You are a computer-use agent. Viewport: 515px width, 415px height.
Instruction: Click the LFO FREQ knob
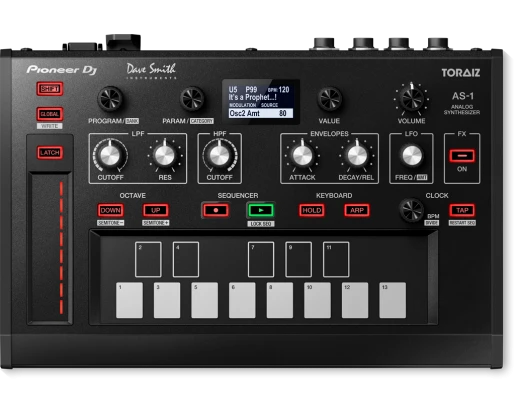[412, 156]
